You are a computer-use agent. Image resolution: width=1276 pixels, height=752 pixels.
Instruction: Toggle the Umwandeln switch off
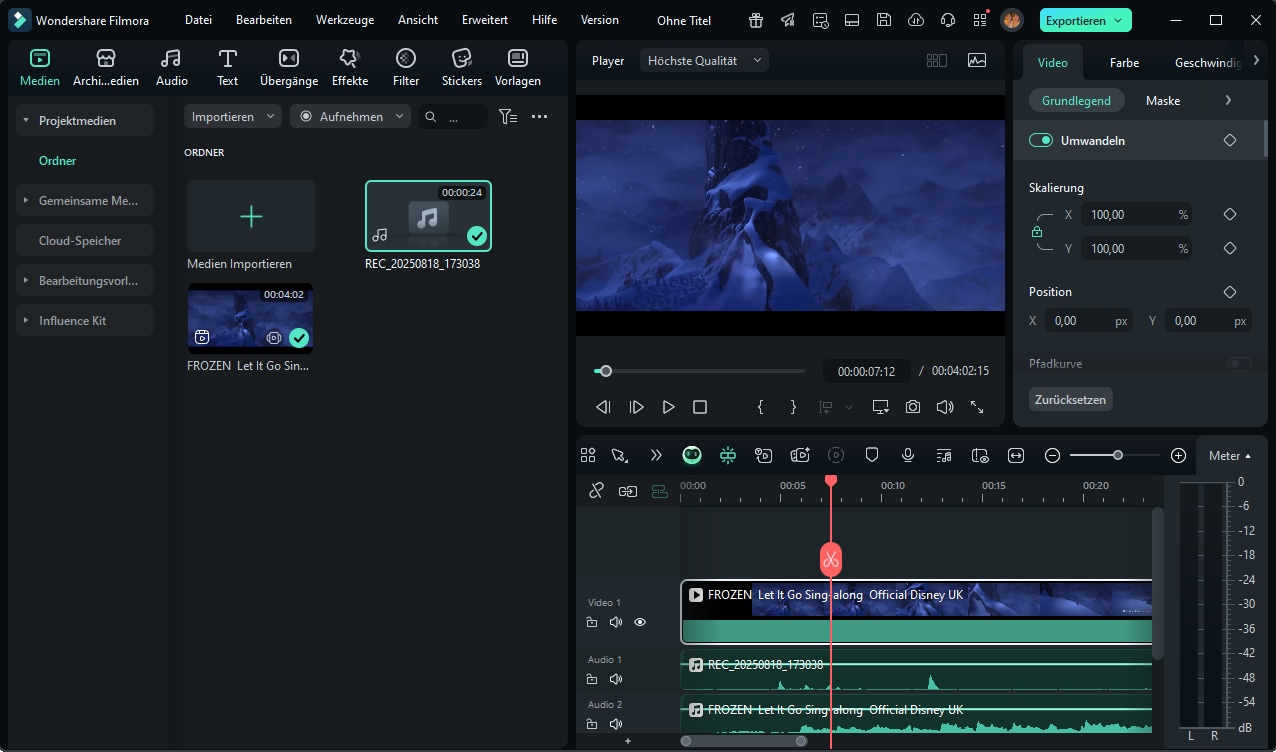point(1041,141)
